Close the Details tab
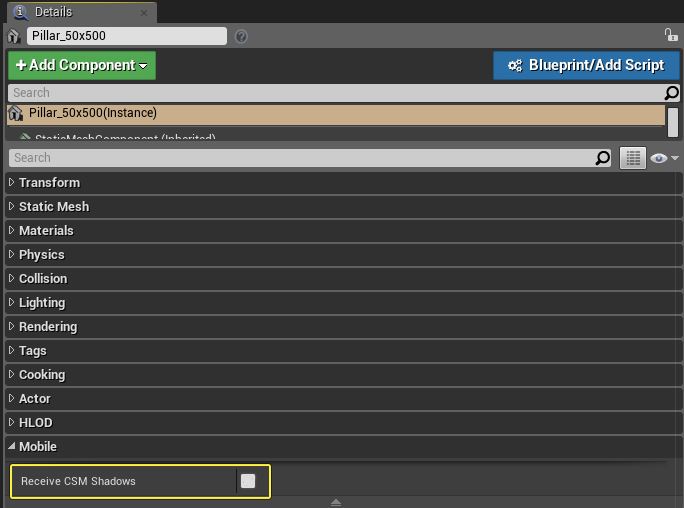The height and width of the screenshot is (508, 684). click(x=144, y=13)
